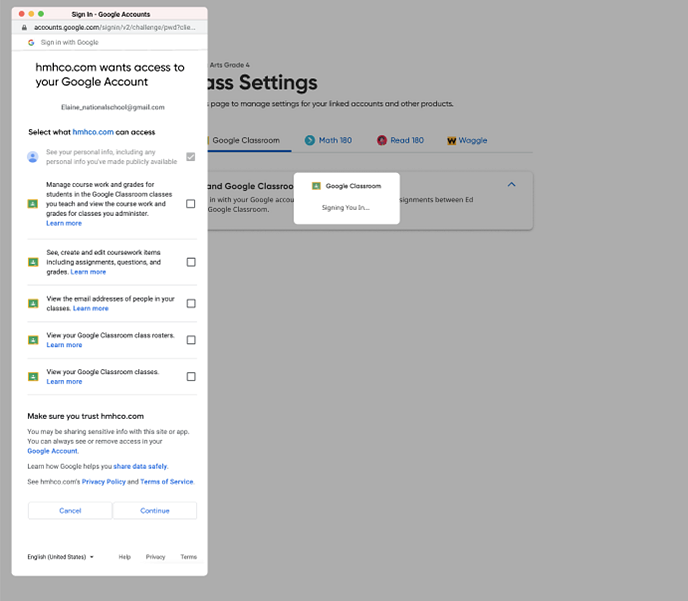This screenshot has width=688, height=601.
Task: Click Classroom icon beside See, create and edit coursework
Action: (x=33, y=262)
